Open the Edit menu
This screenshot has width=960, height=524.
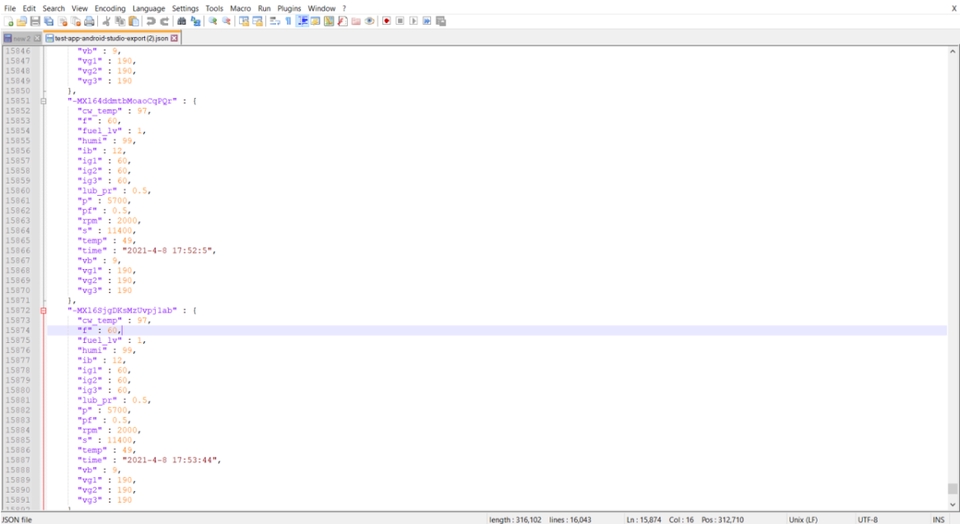click(29, 8)
